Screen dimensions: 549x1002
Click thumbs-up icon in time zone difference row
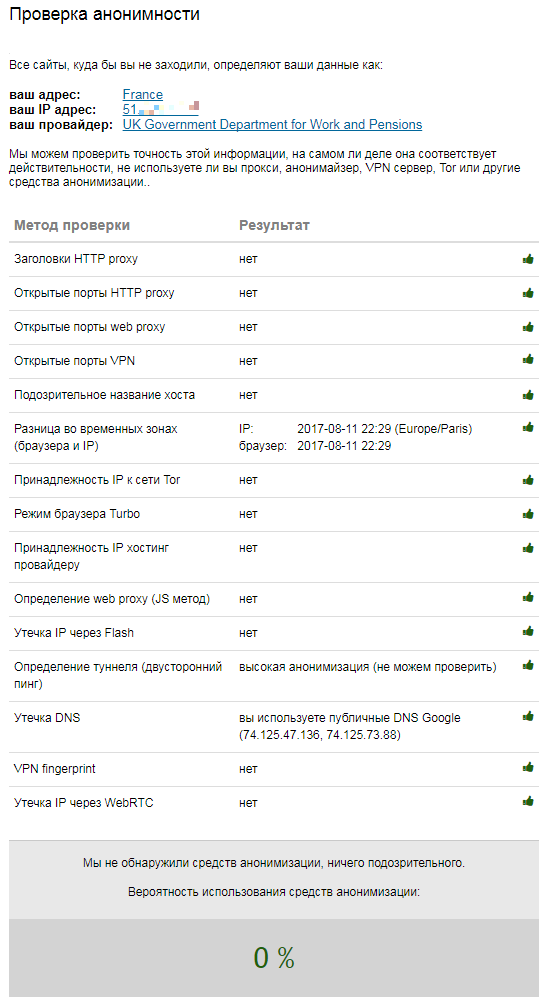[x=528, y=427]
